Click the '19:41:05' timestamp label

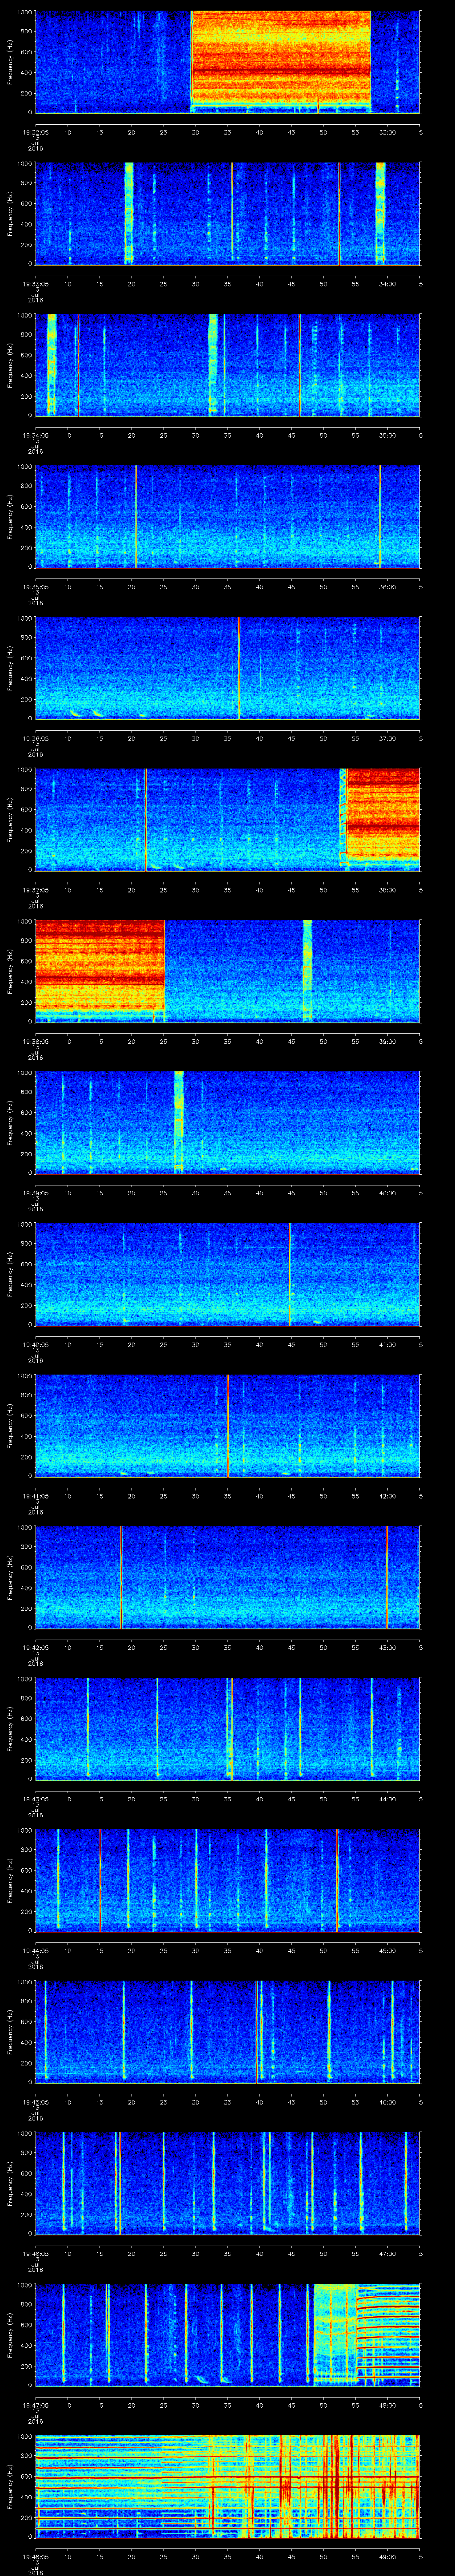pos(35,1495)
